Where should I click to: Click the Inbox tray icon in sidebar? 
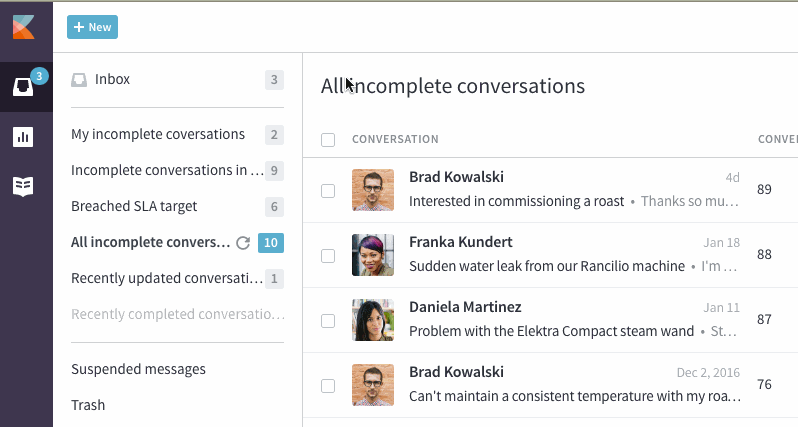click(79, 80)
